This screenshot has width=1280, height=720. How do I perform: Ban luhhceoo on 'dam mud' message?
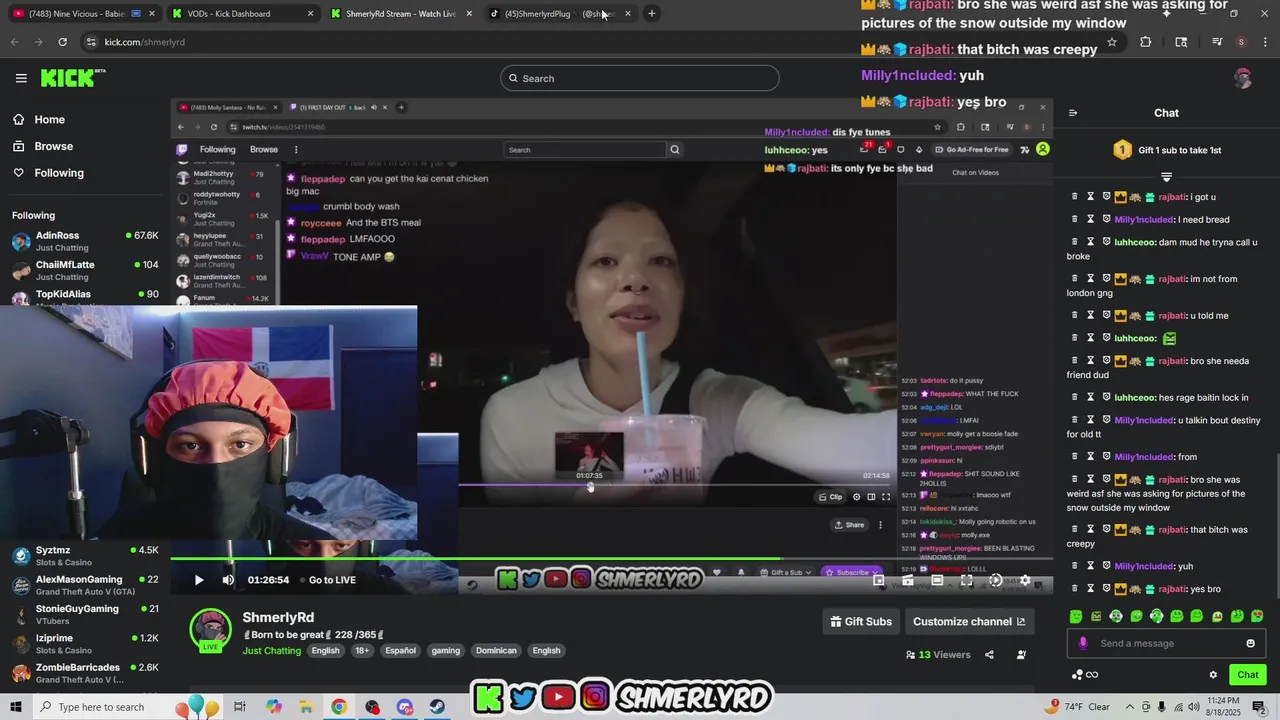[x=1107, y=242]
